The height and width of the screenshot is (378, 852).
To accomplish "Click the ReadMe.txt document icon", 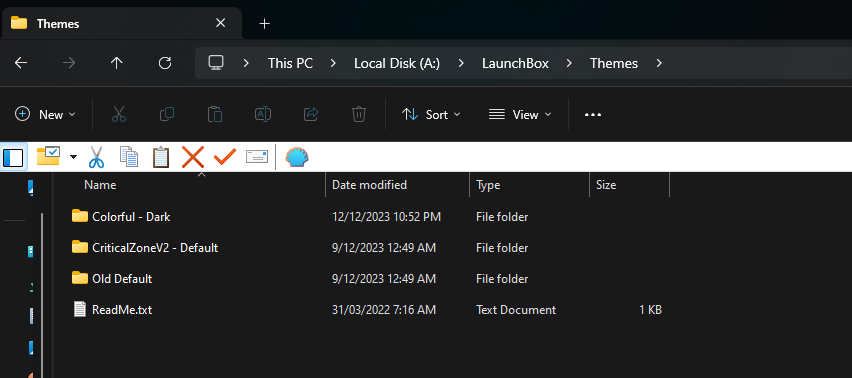I will coord(80,310).
